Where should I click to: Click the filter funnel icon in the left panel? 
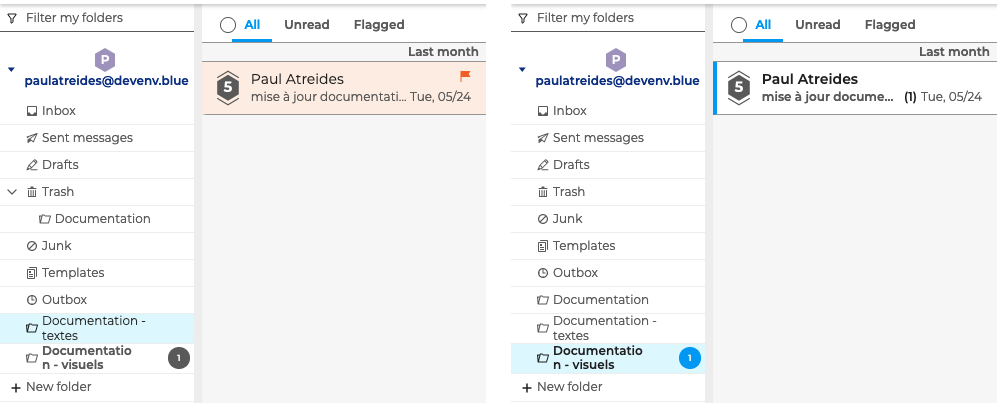(x=12, y=18)
